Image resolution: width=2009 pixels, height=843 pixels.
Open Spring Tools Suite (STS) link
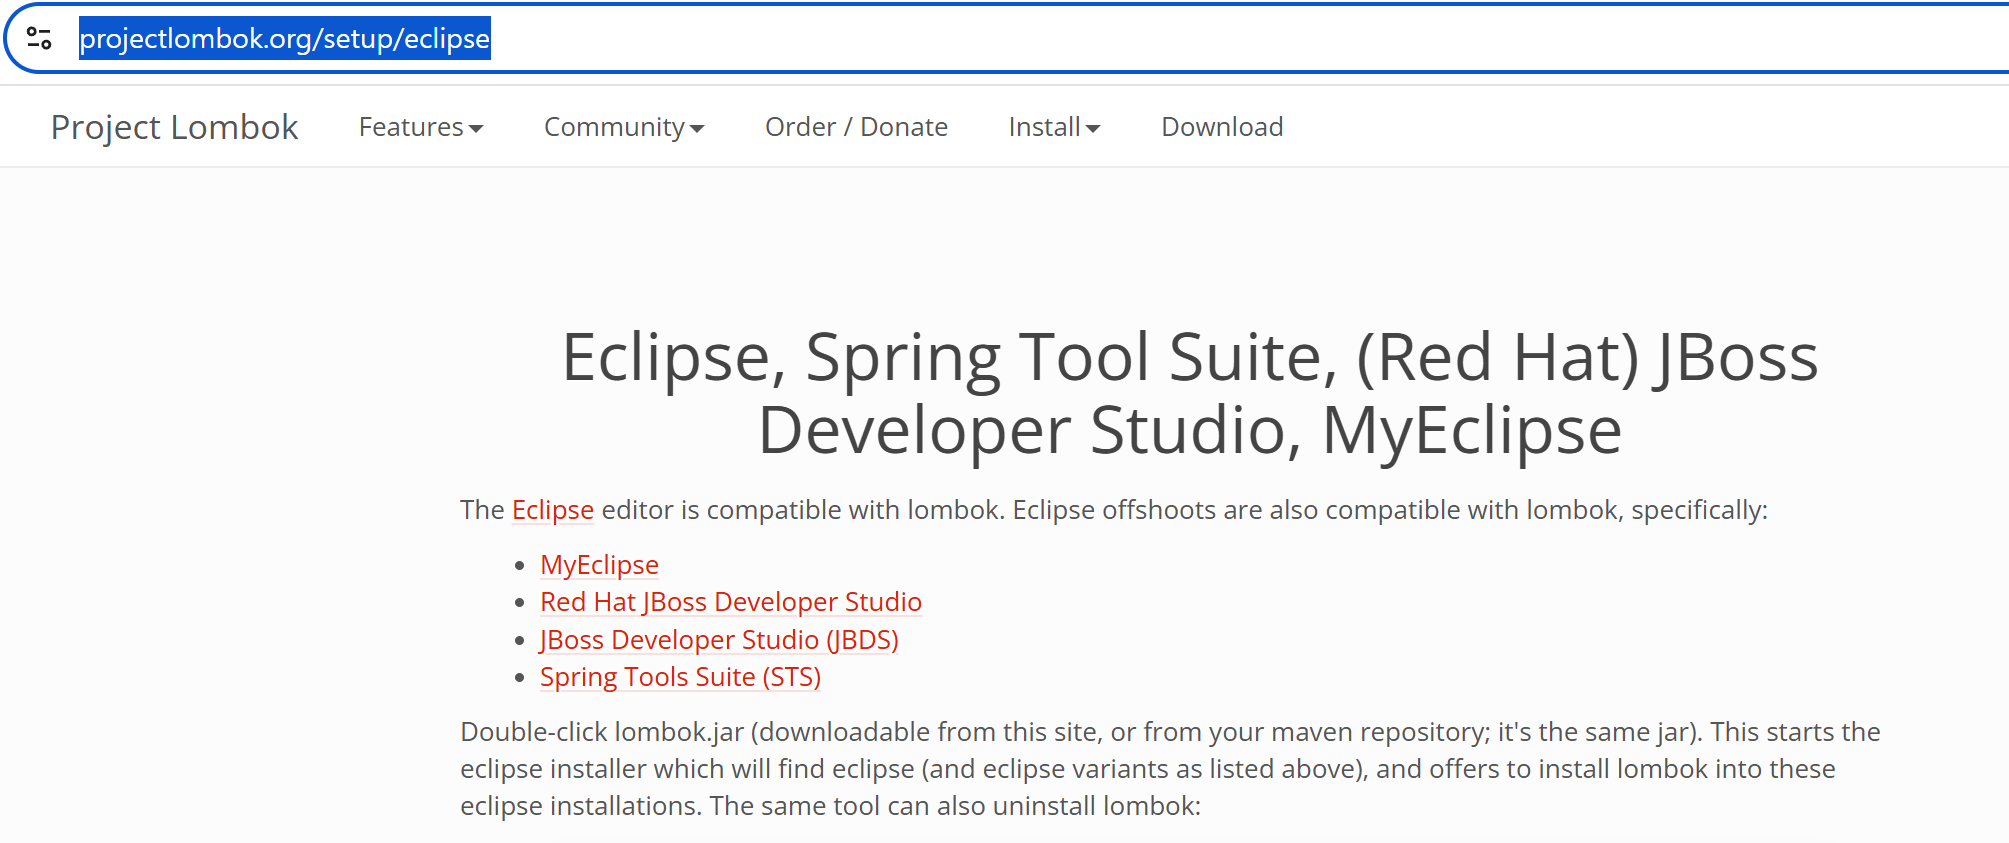point(680,677)
